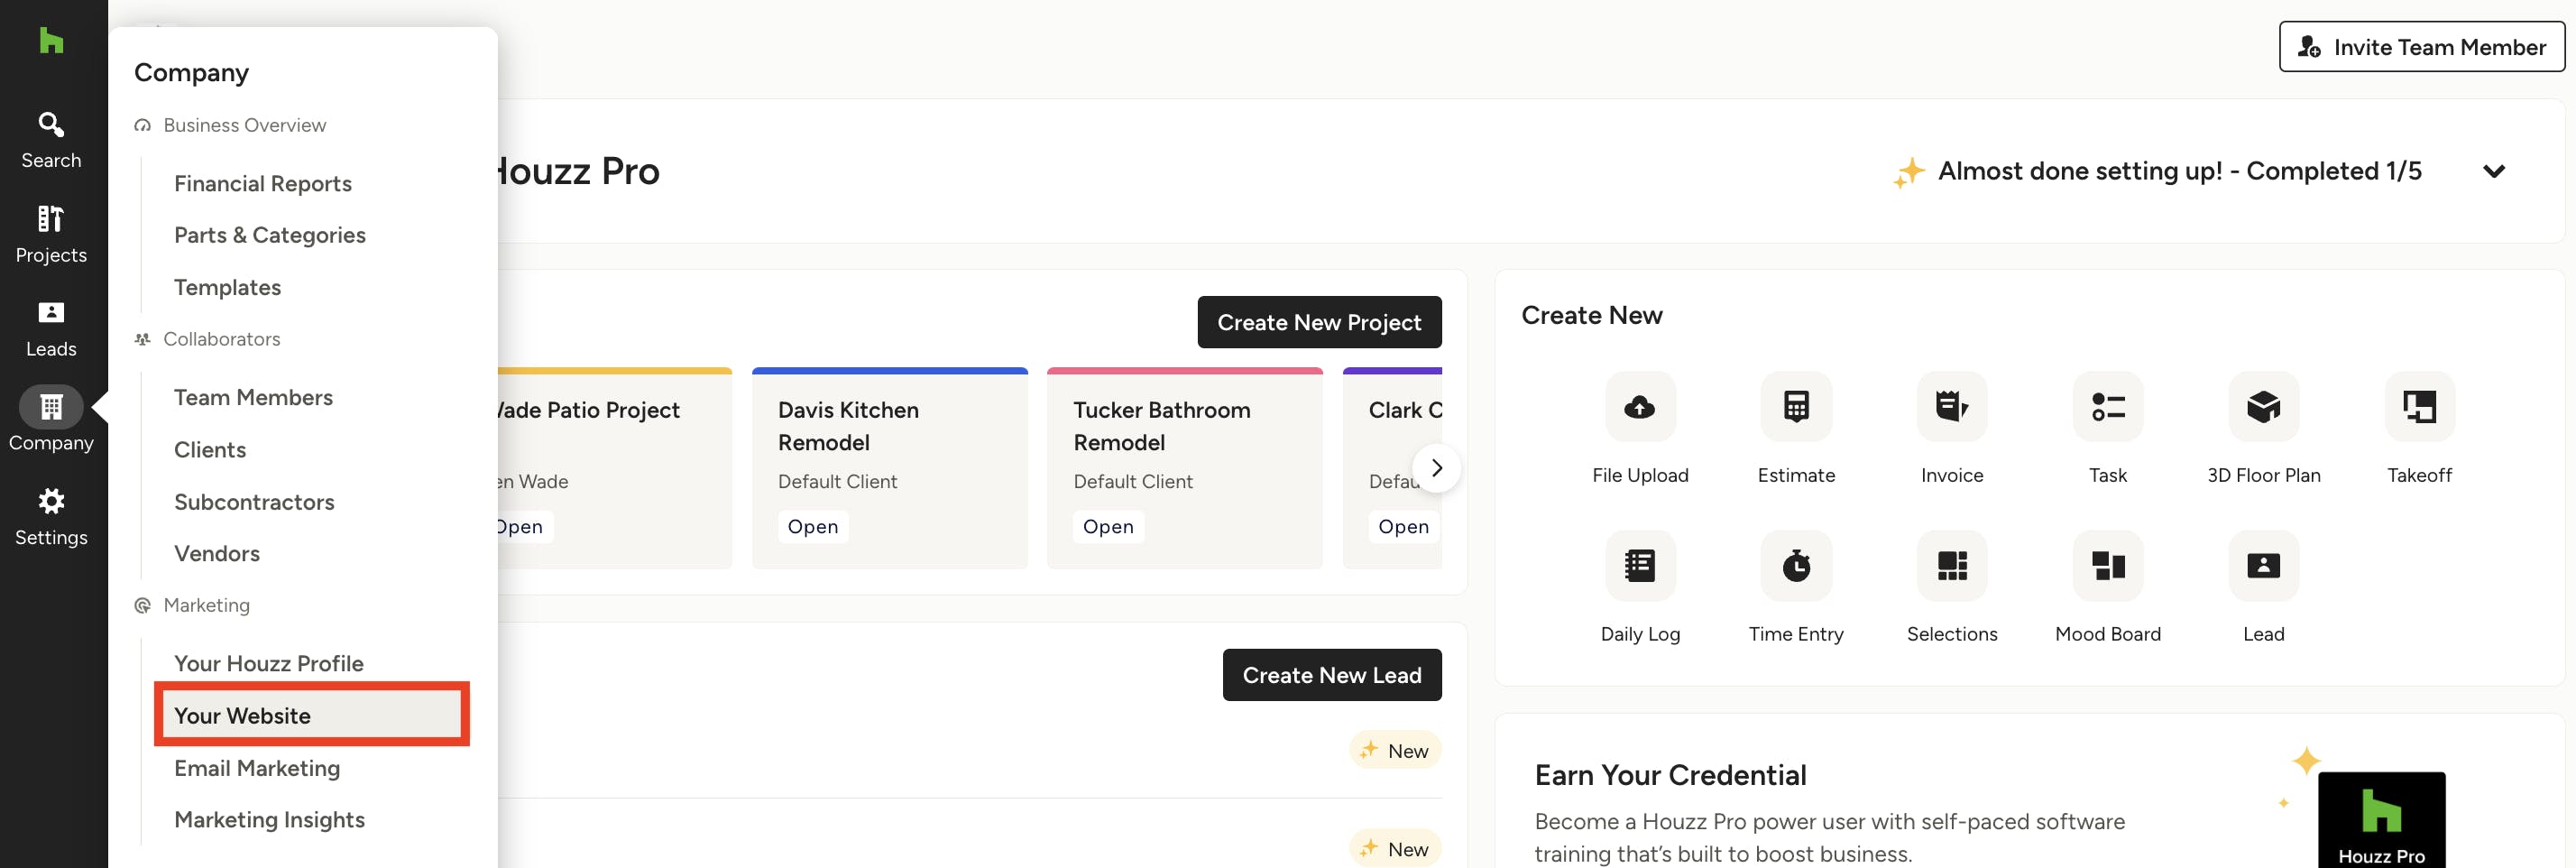Image resolution: width=2576 pixels, height=868 pixels.
Task: Select Clients in Company menu
Action: (x=210, y=449)
